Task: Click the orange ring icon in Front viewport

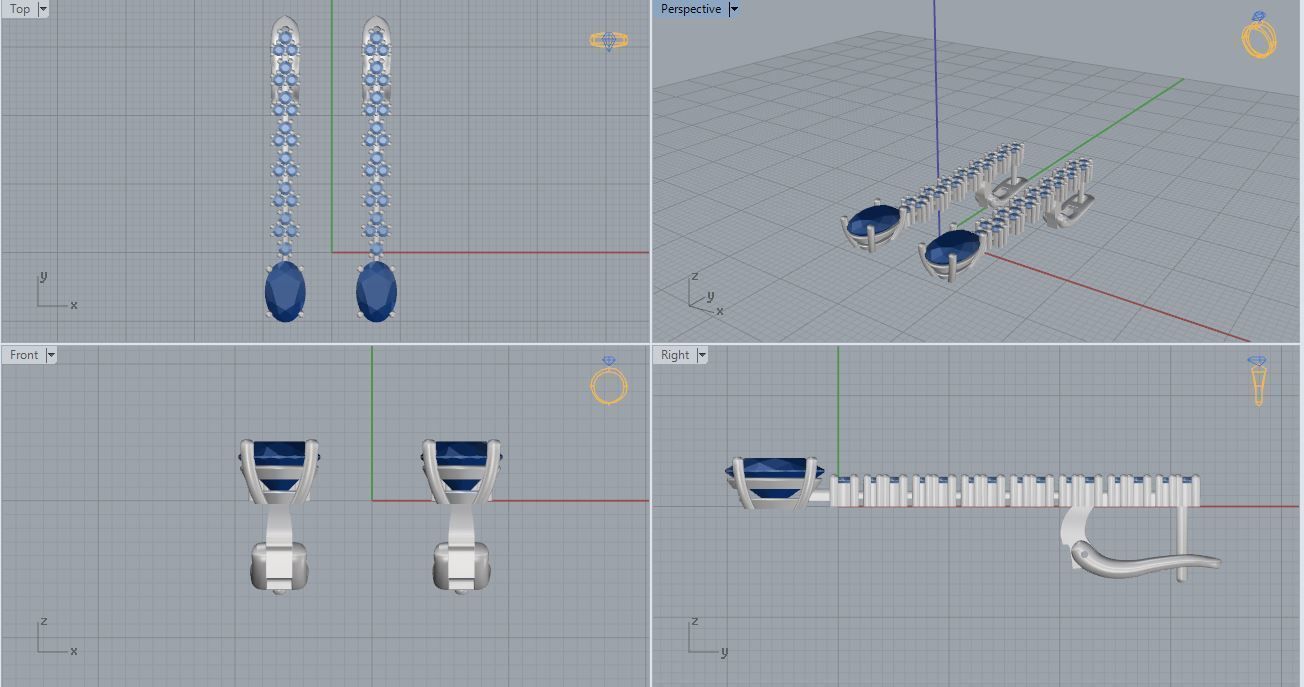Action: pos(609,380)
